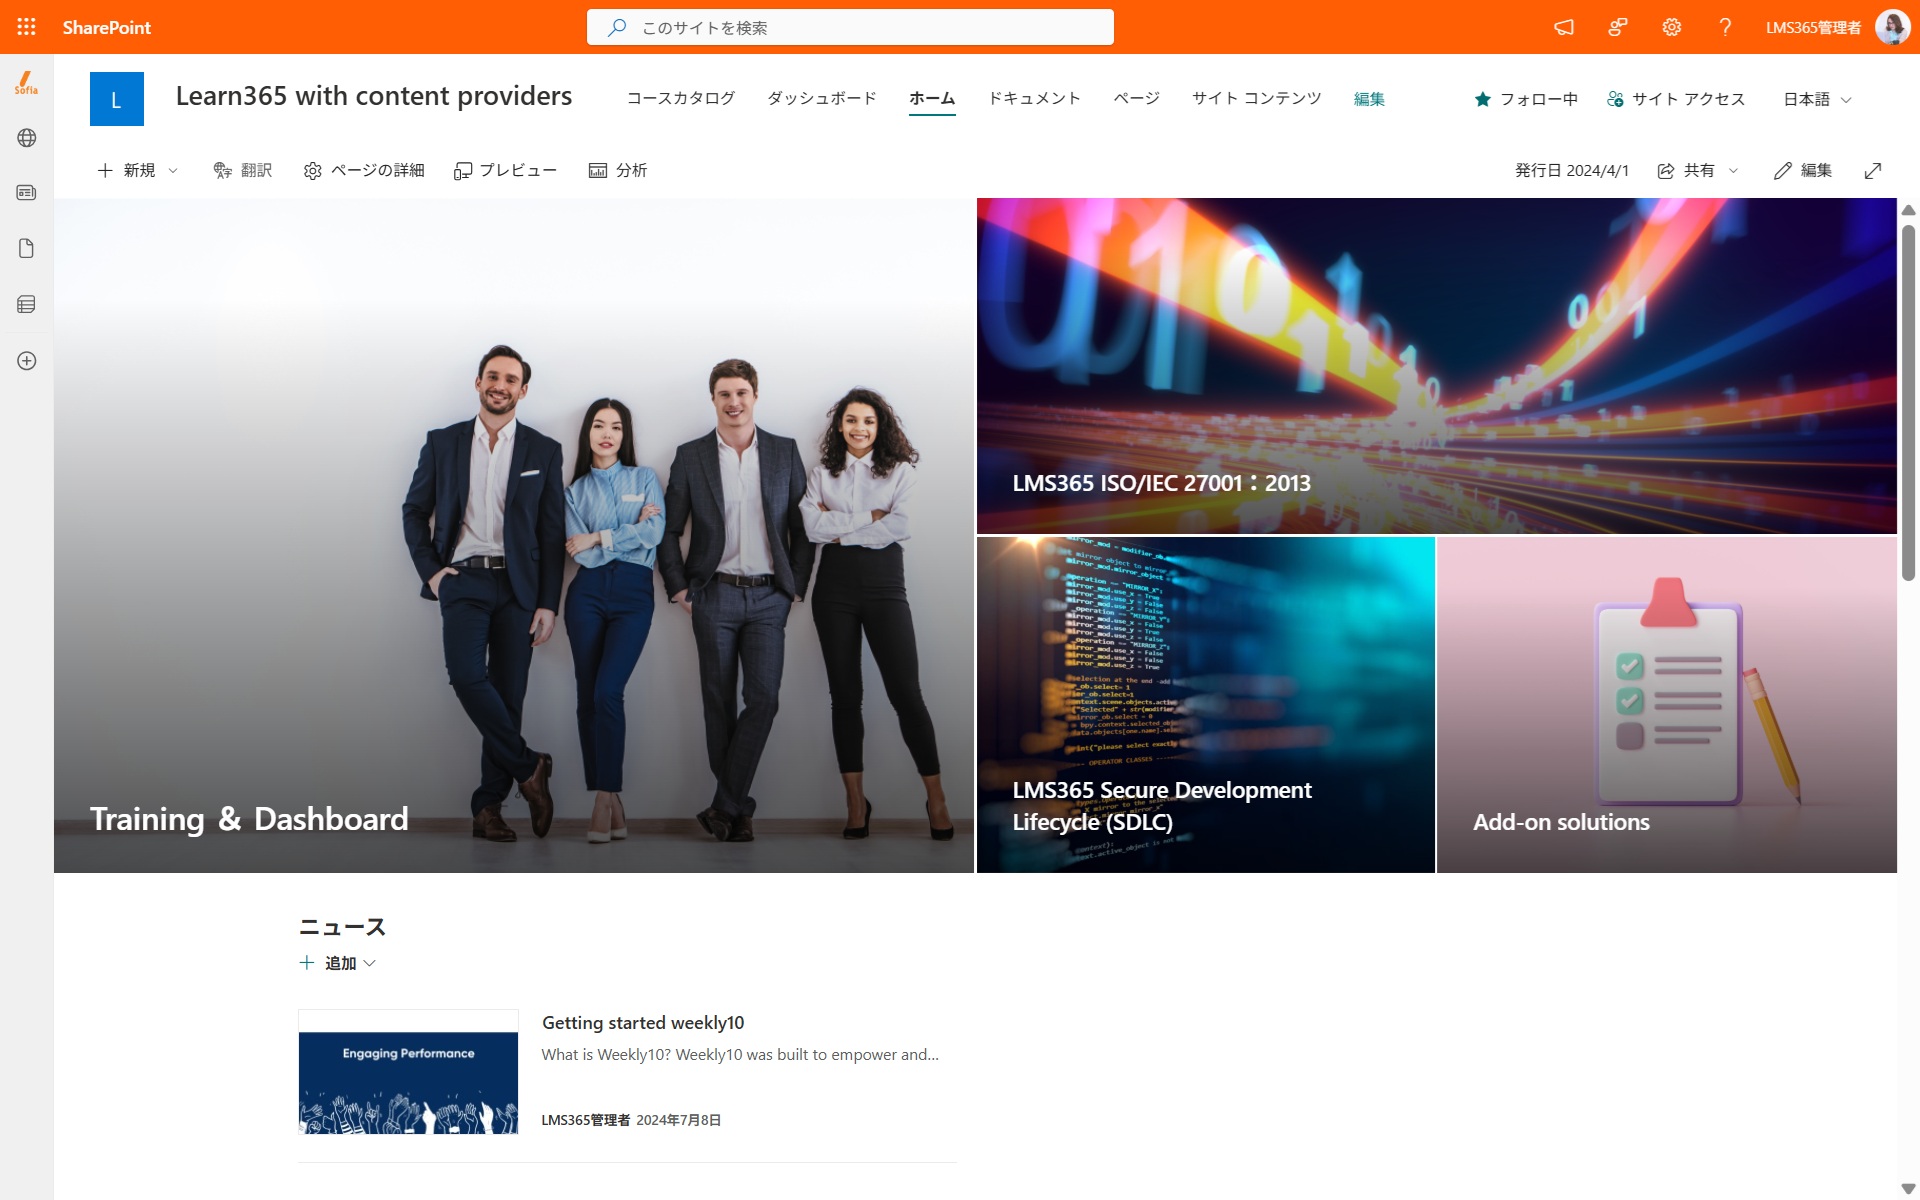Open the Training & Dashboard hero tile
This screenshot has width=1920, height=1200.
[514, 535]
